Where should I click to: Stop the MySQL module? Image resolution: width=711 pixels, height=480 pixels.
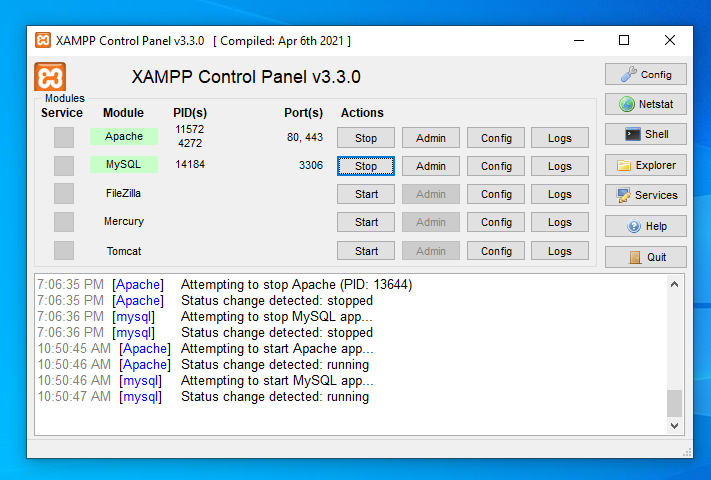365,166
